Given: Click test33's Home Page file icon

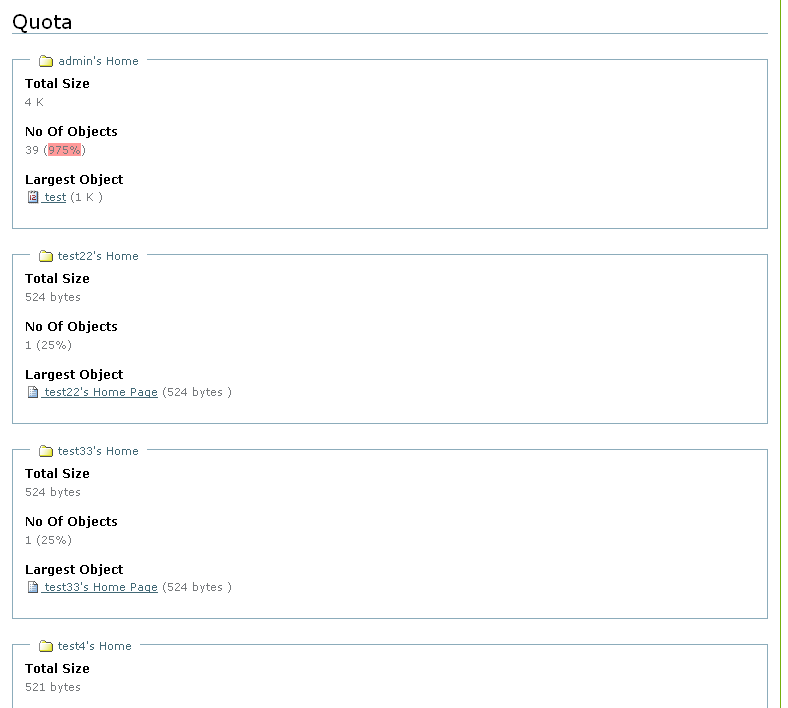Looking at the screenshot, I should (x=33, y=588).
